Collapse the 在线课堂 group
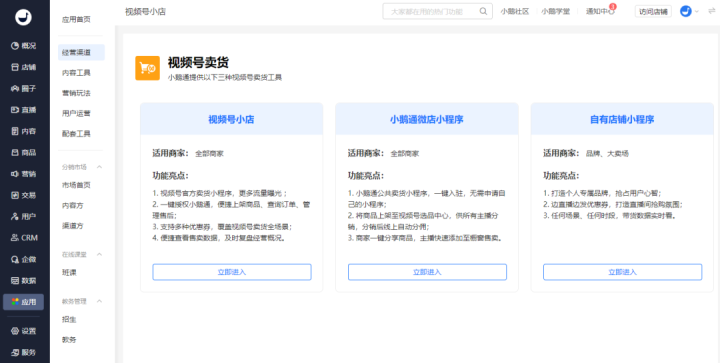 click(99, 254)
